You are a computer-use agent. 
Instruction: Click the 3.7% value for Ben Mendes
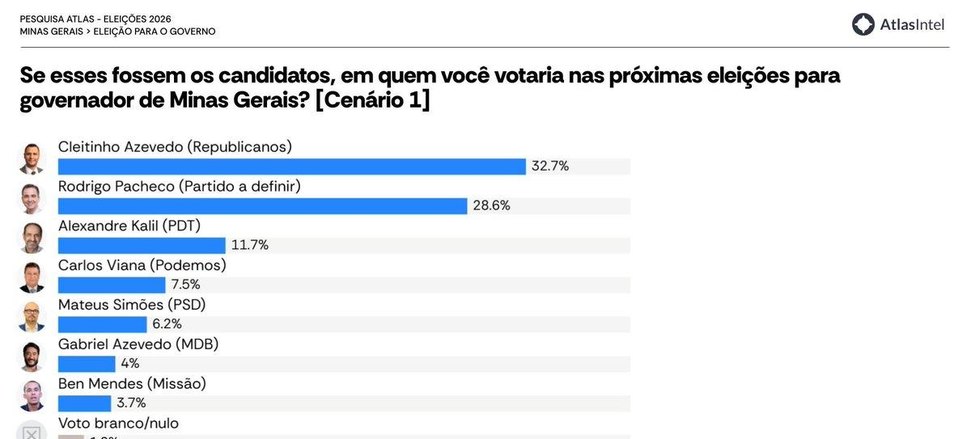(131, 403)
